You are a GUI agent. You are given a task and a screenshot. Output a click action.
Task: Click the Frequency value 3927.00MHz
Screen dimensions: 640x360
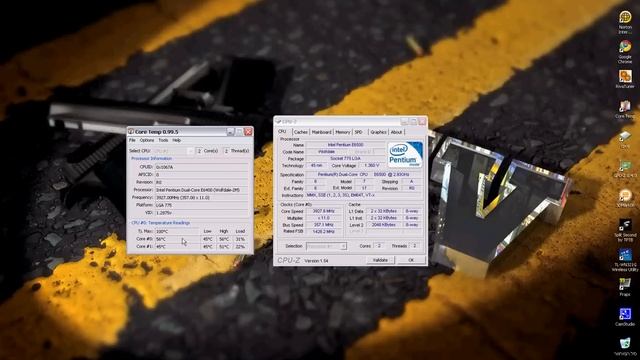coord(202,198)
